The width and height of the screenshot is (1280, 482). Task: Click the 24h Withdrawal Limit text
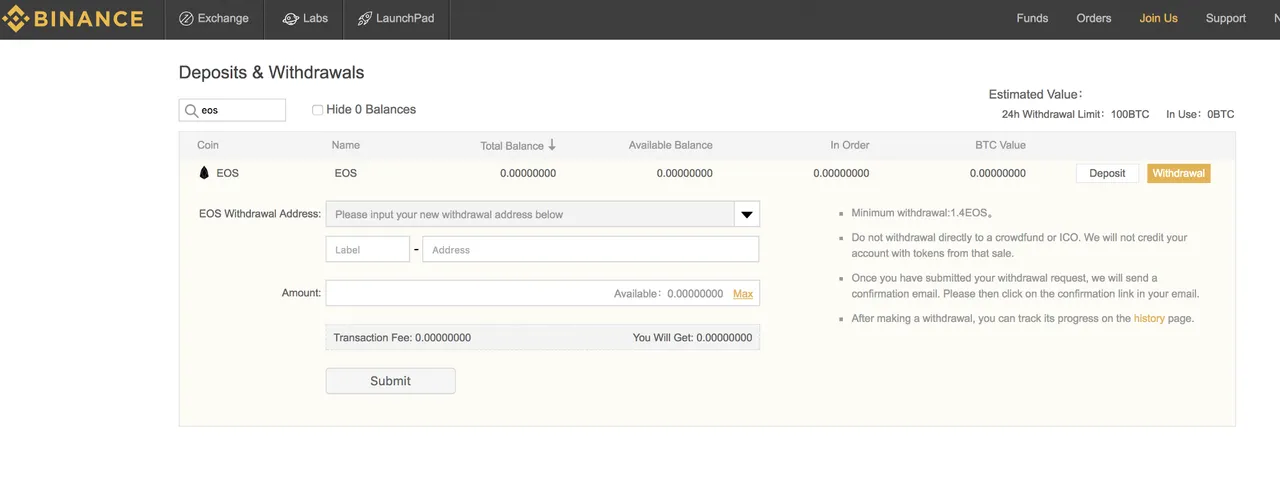[1076, 114]
